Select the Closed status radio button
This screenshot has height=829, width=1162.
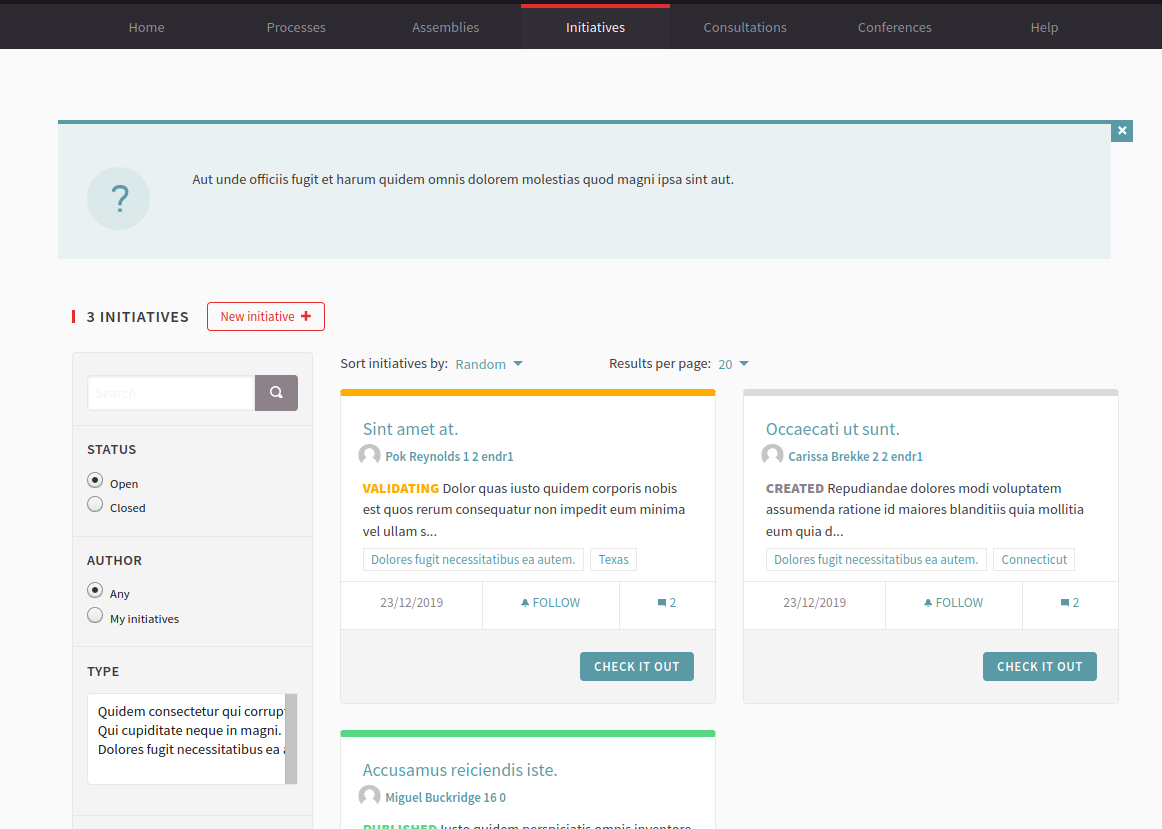pos(95,505)
